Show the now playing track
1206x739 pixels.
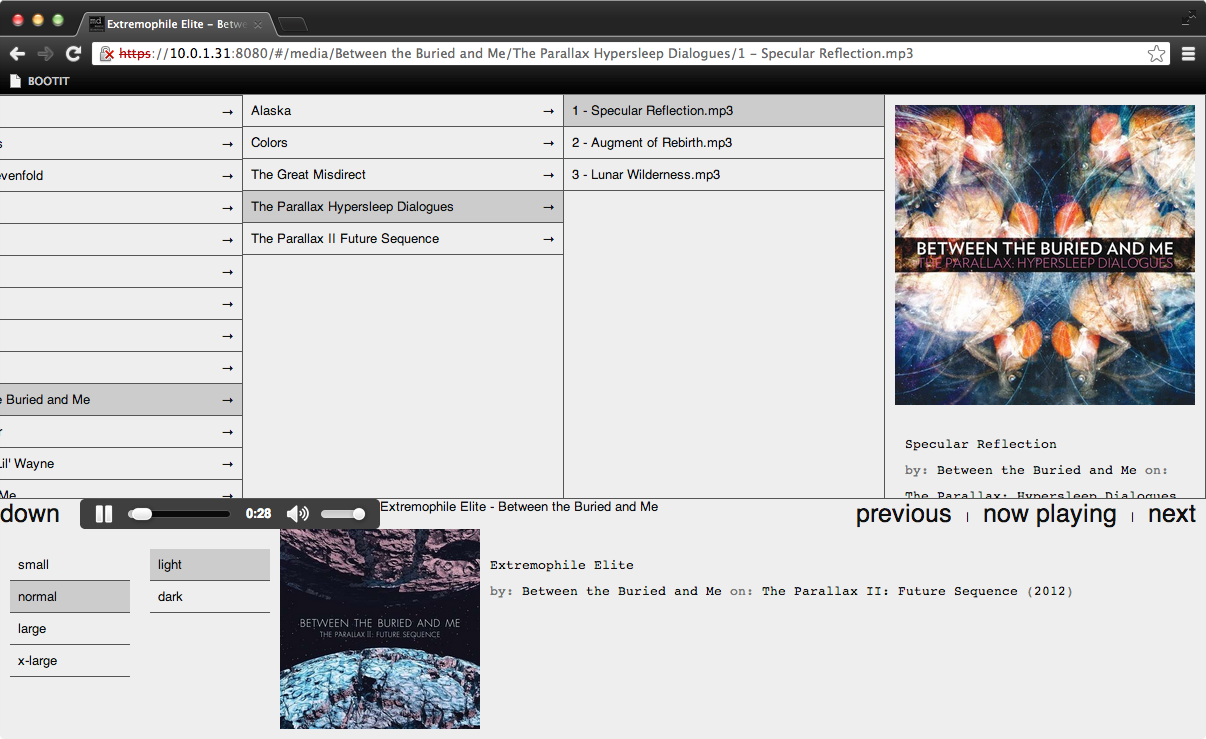1049,514
